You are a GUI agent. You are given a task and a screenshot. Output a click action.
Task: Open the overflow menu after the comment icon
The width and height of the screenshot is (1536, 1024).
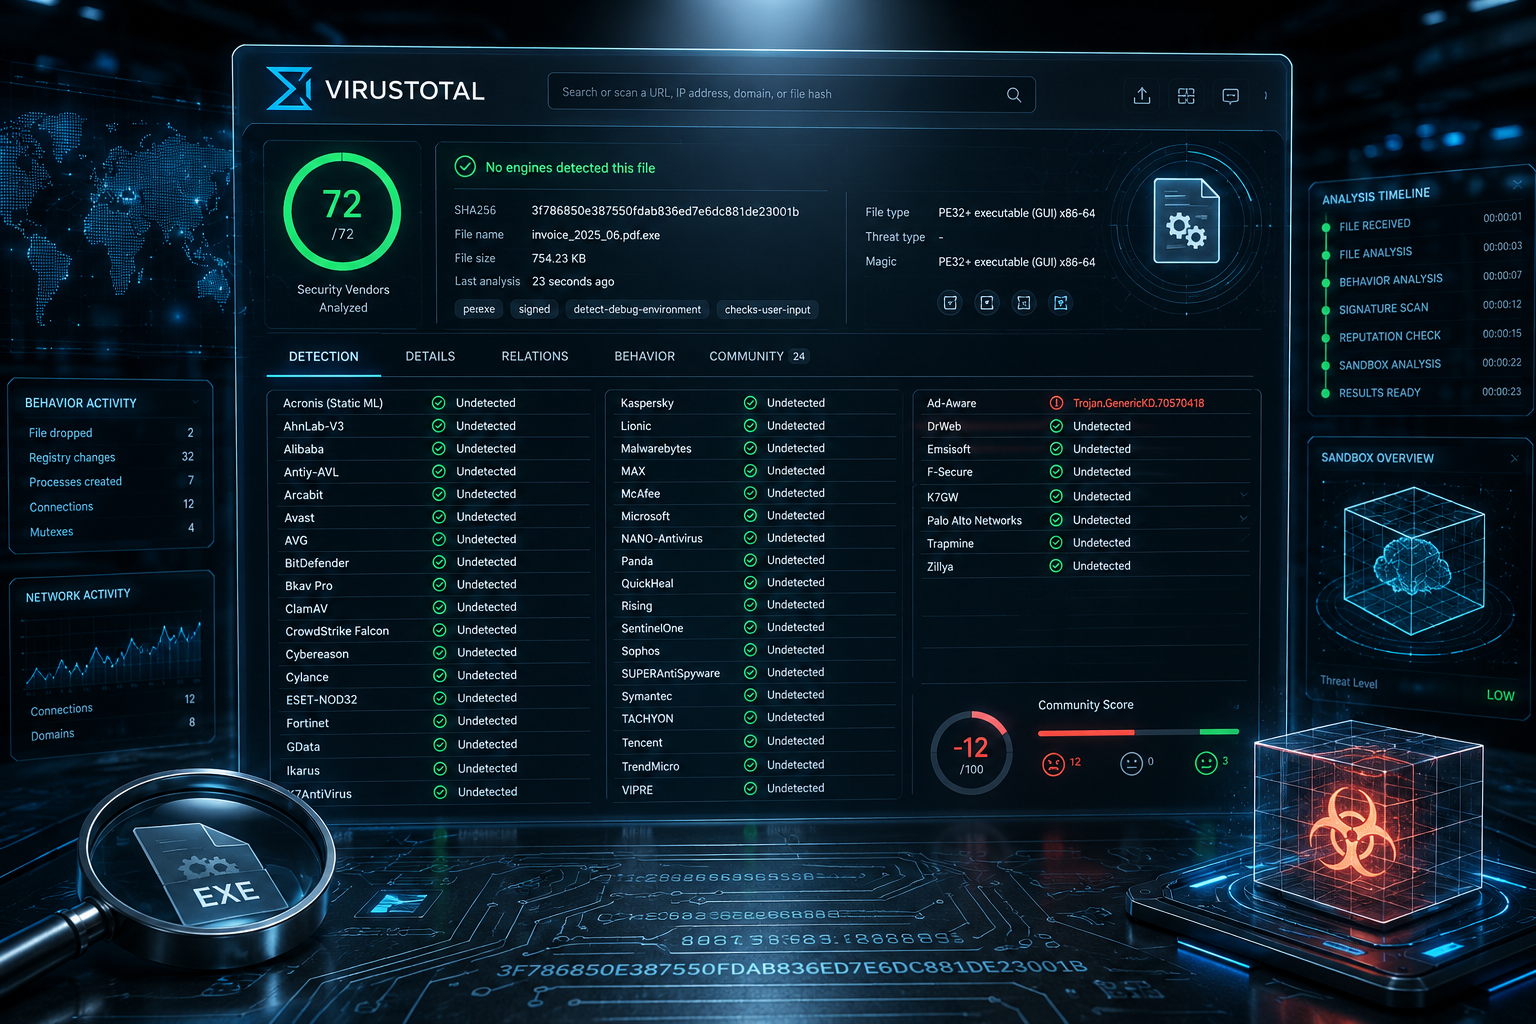coord(1266,96)
